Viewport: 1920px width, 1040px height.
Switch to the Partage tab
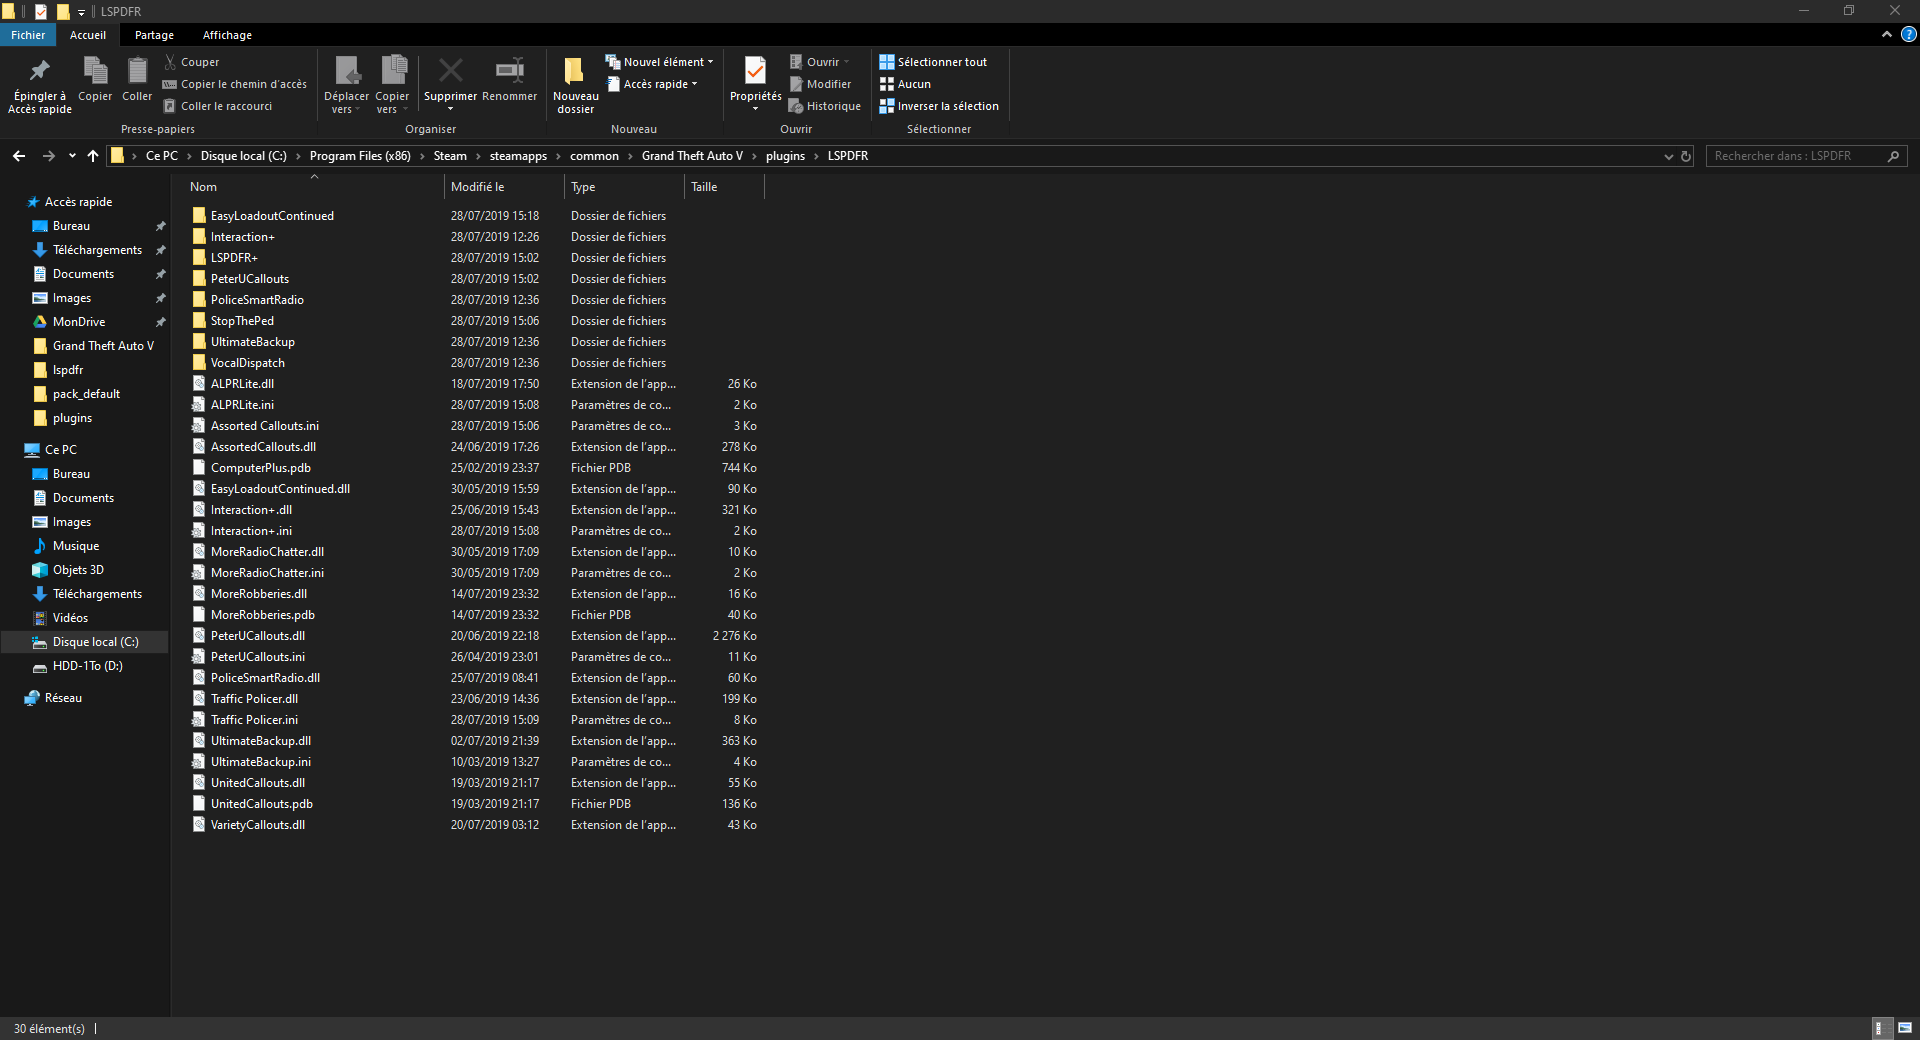(154, 35)
